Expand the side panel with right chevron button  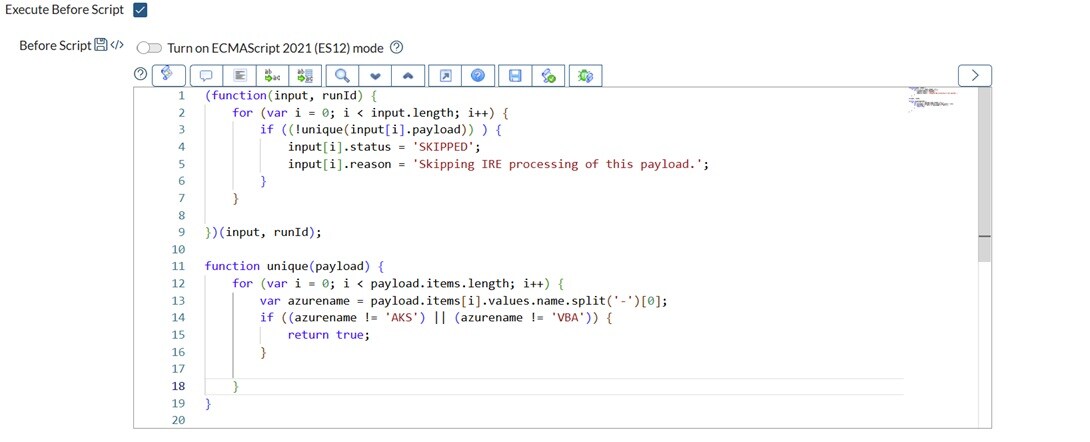pos(975,75)
